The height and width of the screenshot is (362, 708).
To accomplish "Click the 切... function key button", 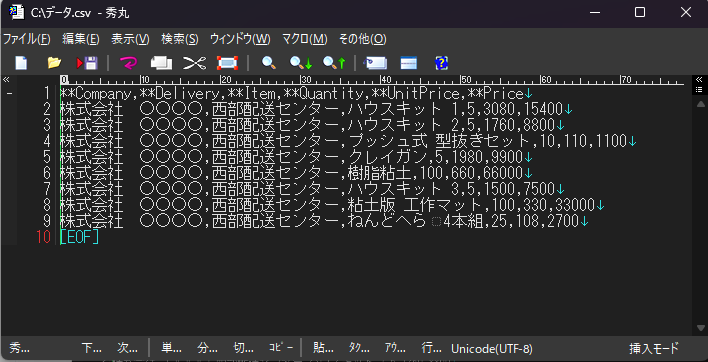I will (243, 348).
